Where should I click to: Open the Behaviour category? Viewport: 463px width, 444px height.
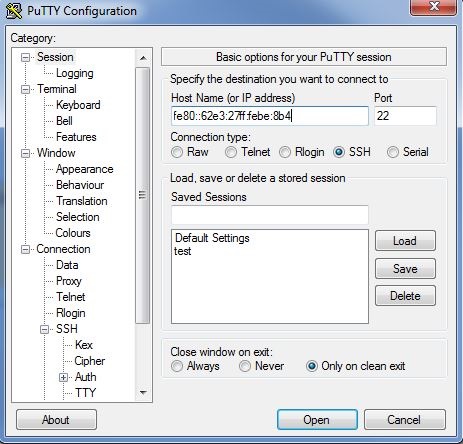[x=80, y=185]
